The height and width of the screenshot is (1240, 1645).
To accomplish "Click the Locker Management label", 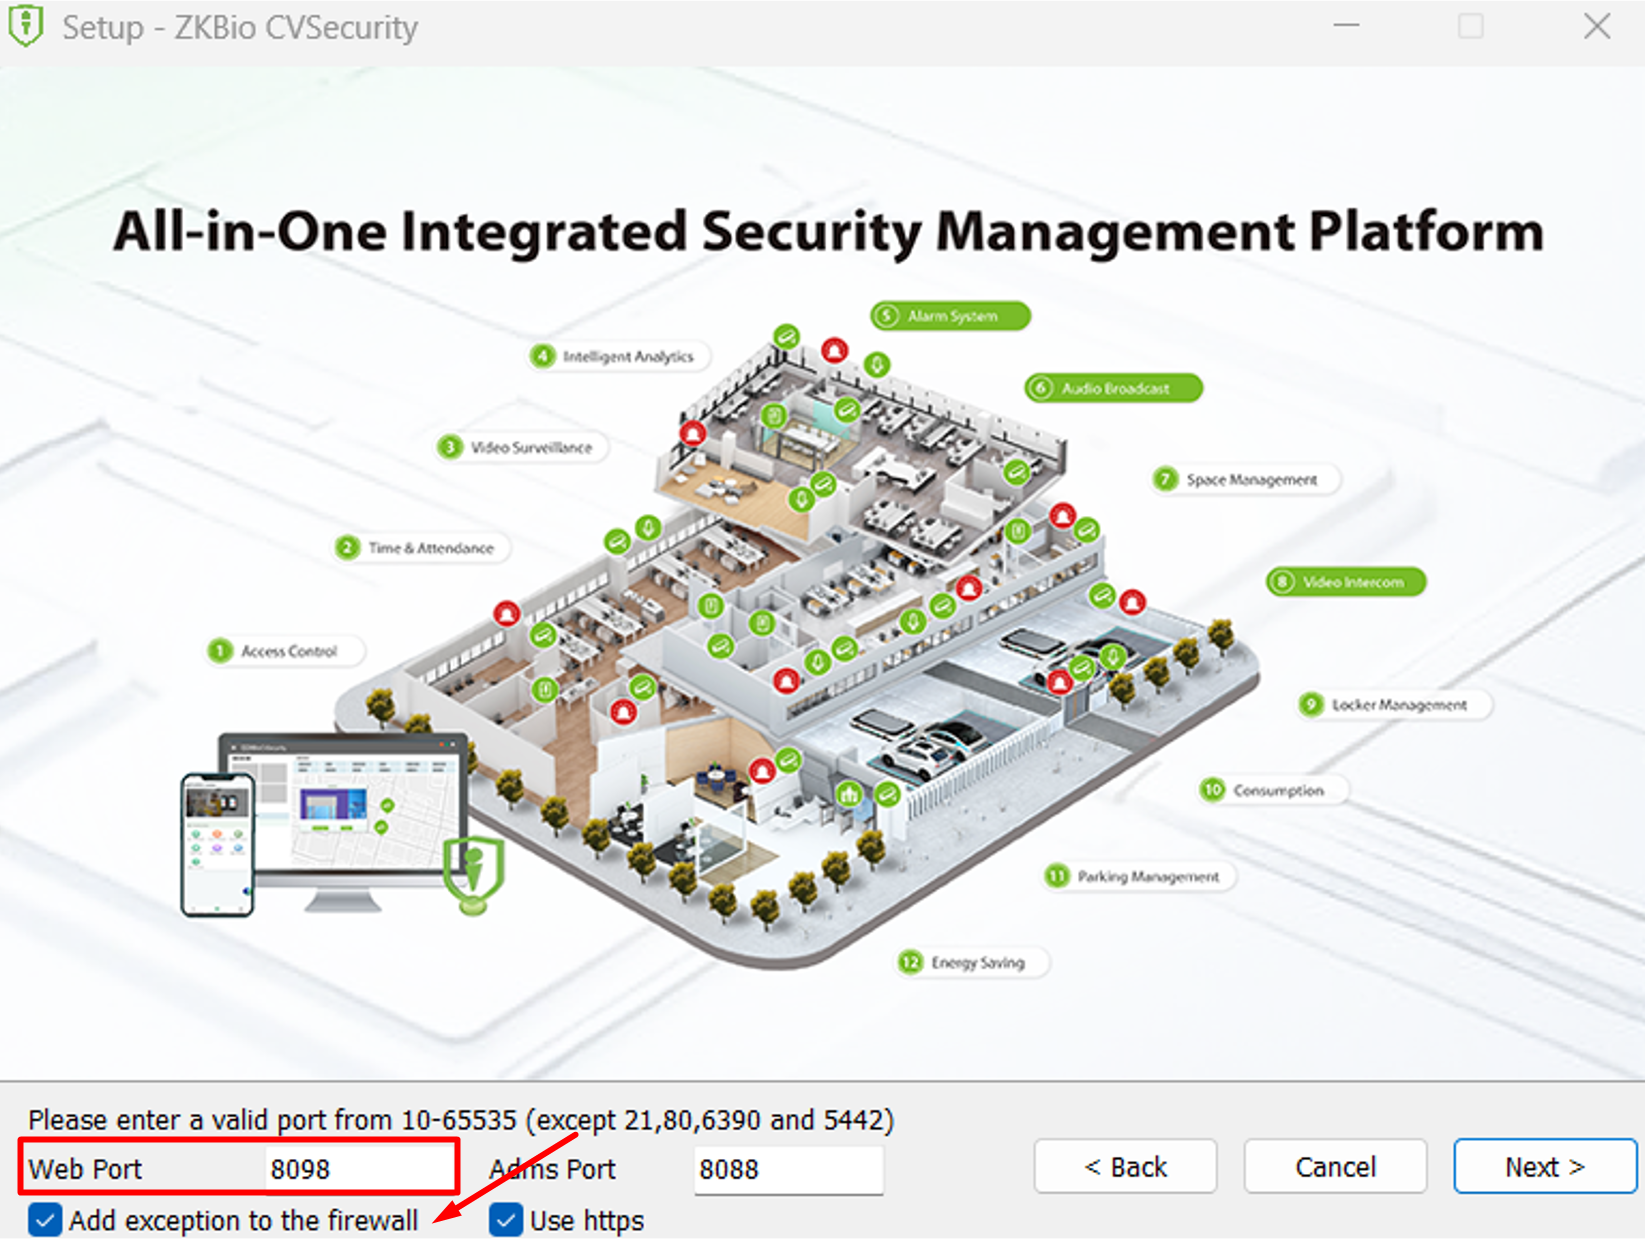I will [x=1394, y=705].
